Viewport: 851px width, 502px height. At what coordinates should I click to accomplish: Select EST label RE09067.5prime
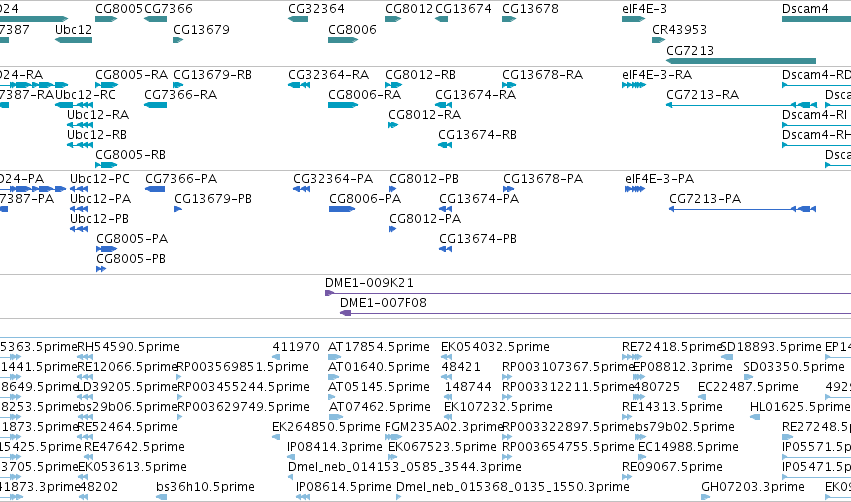[672, 468]
